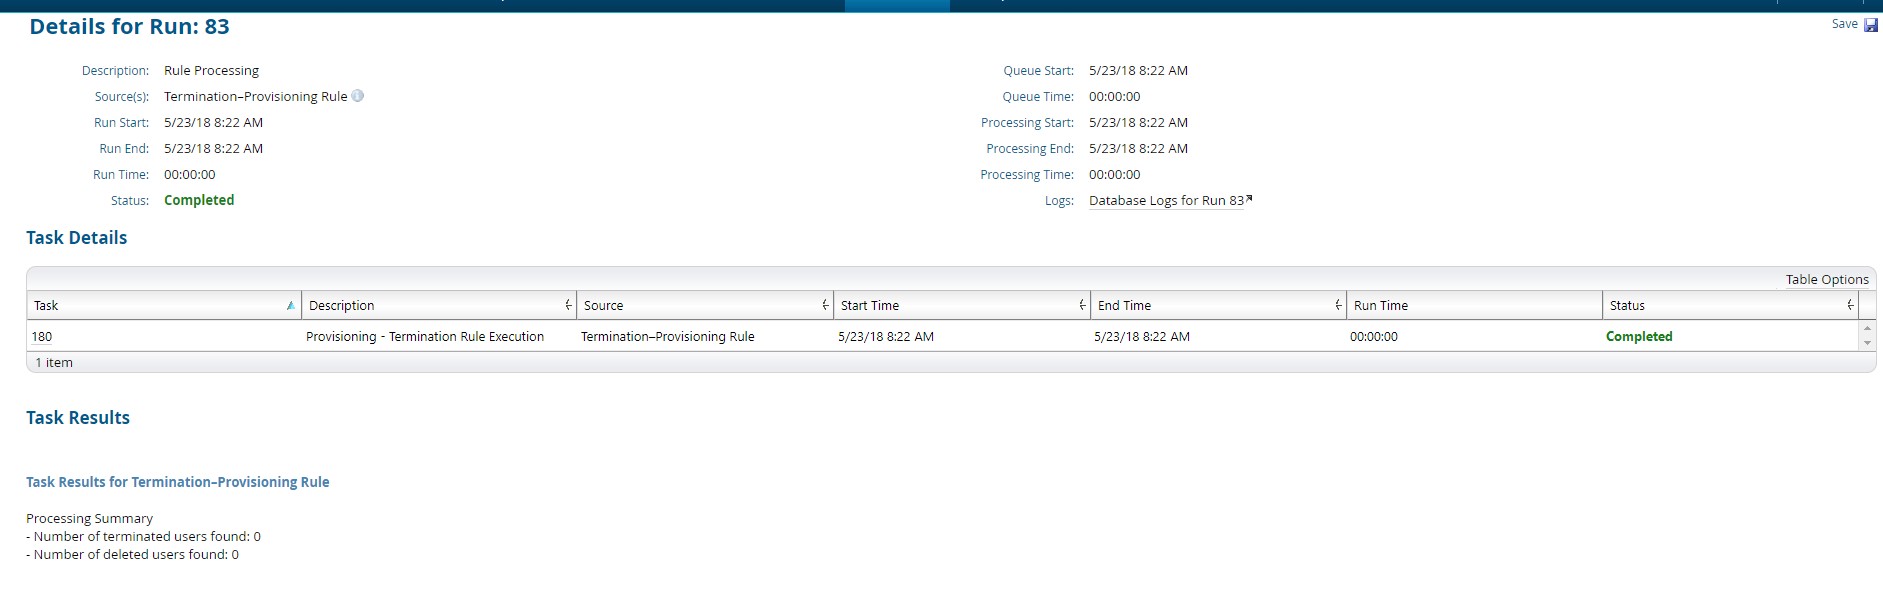1883x596 pixels.
Task: Click the Task Results for Termination–Provisioning Rule heading
Action: coord(177,482)
